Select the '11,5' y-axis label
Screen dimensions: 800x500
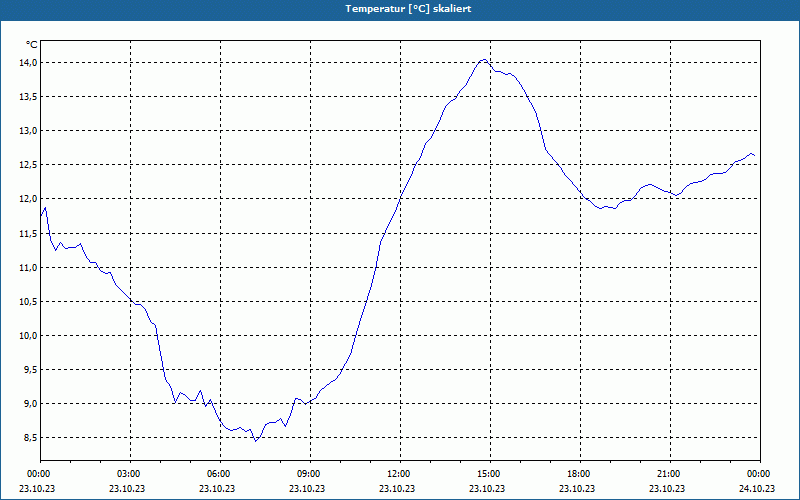click(29, 234)
